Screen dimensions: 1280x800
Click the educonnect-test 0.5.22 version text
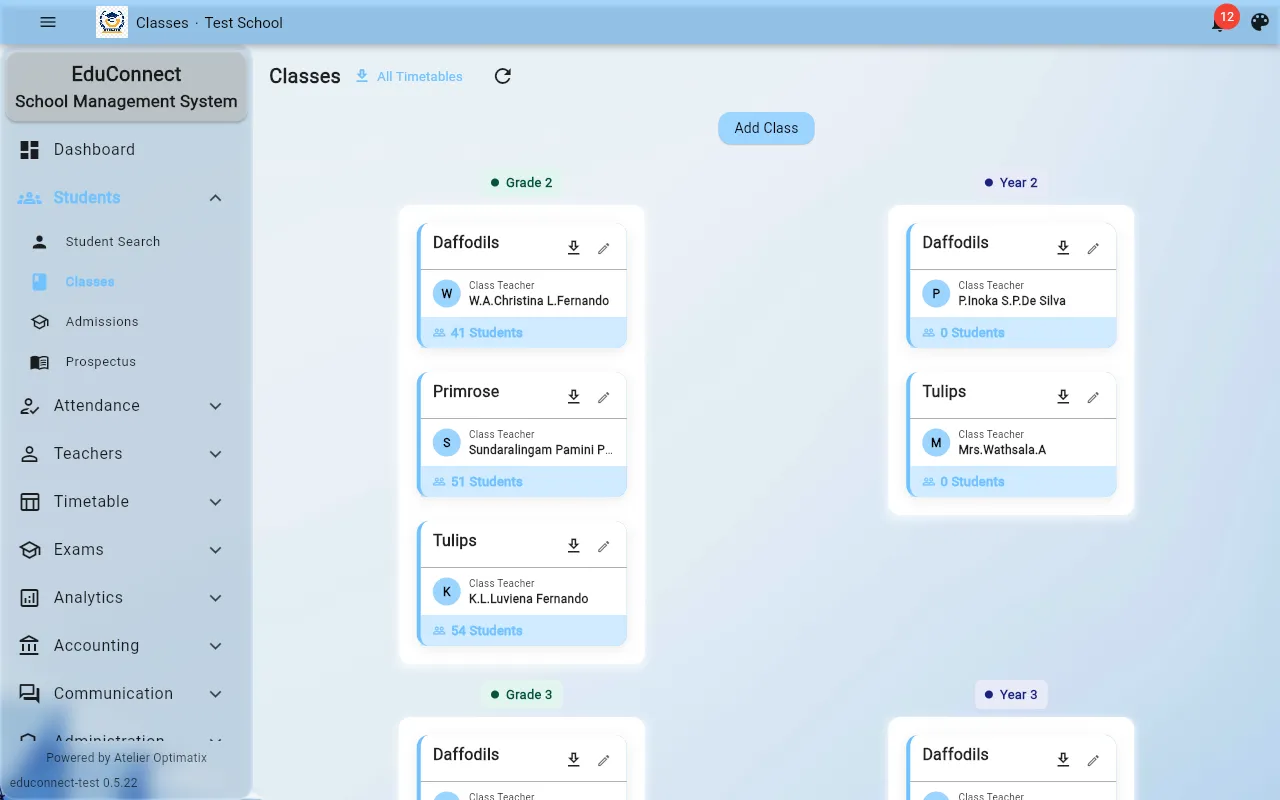click(x=74, y=783)
